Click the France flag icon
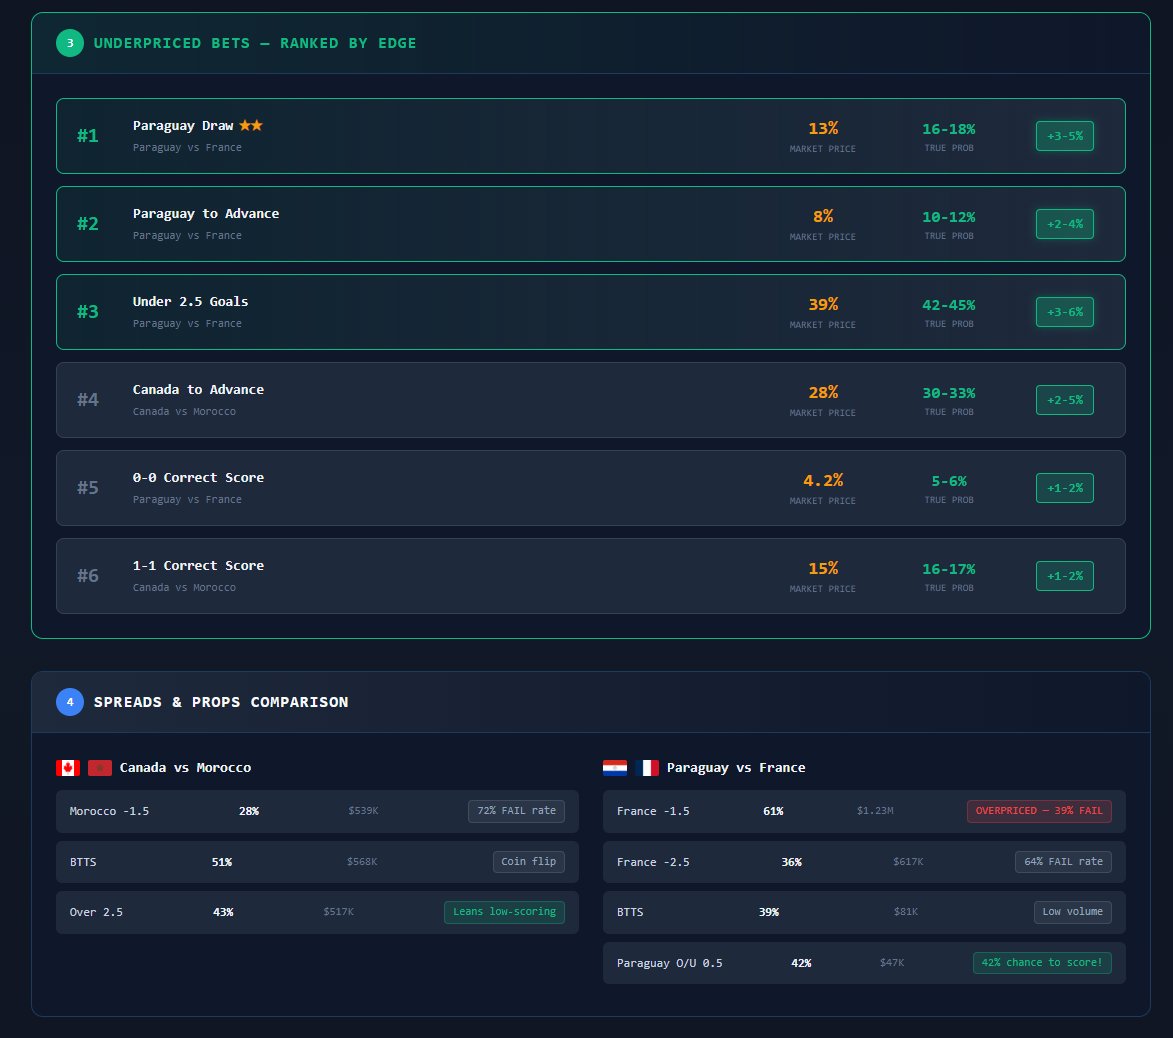1173x1038 pixels. [647, 767]
